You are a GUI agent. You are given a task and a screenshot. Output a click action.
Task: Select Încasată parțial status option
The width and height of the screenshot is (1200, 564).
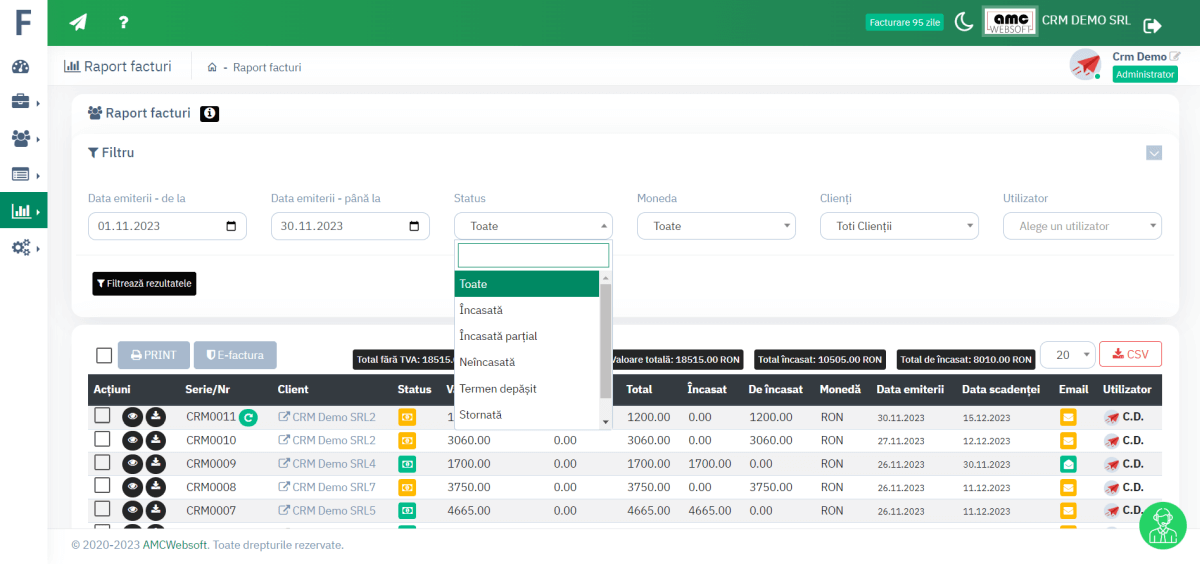pos(498,336)
